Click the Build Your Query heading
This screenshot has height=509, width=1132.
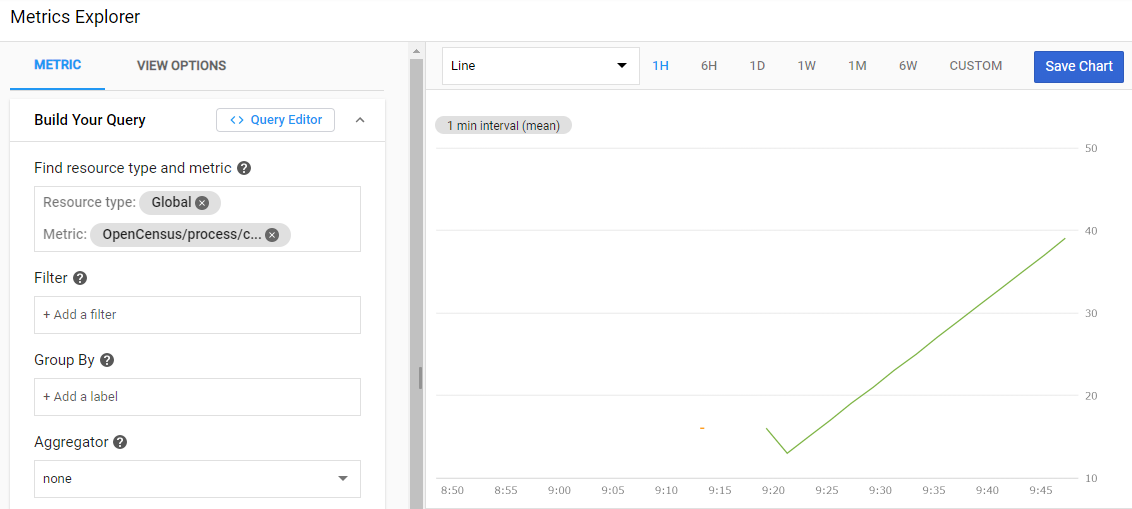(x=90, y=120)
